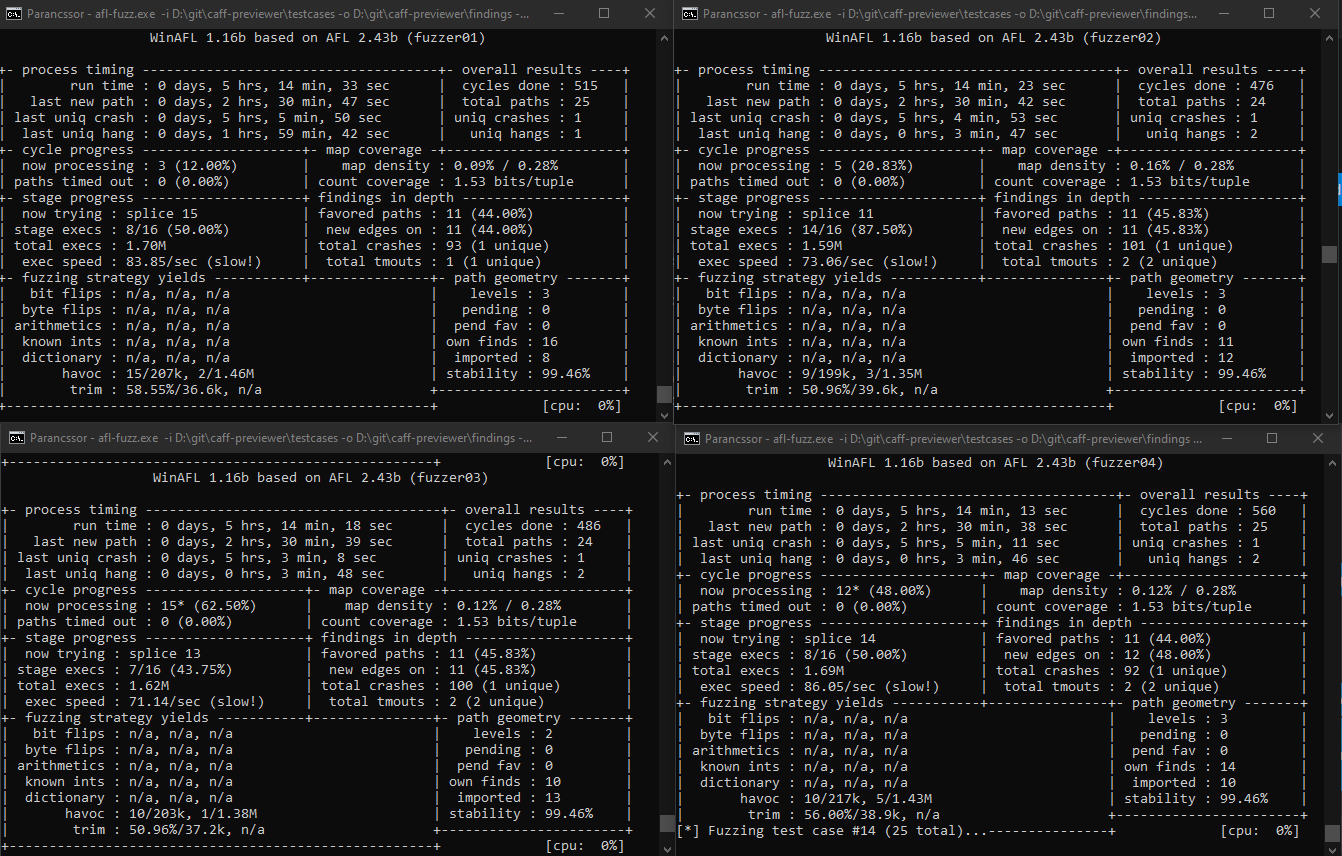Maximize the fuzzer04 console window

[1272, 438]
